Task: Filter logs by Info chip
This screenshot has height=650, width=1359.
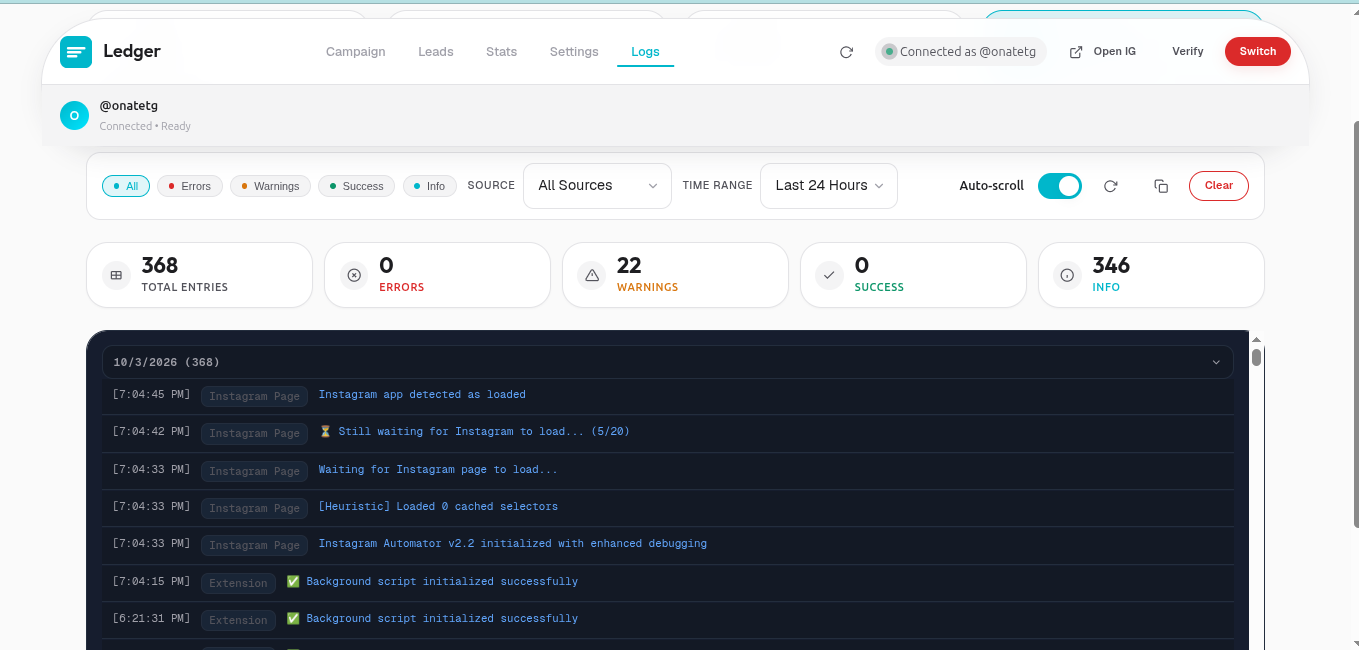Action: [430, 186]
